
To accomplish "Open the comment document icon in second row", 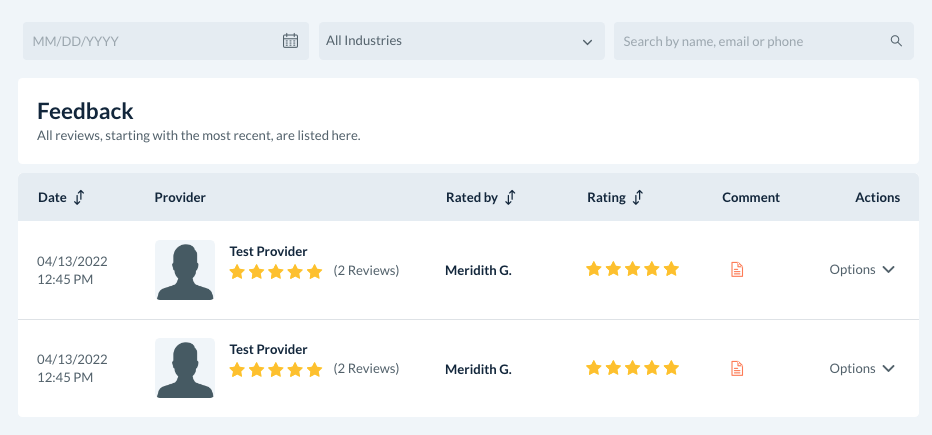I will pyautogui.click(x=737, y=368).
